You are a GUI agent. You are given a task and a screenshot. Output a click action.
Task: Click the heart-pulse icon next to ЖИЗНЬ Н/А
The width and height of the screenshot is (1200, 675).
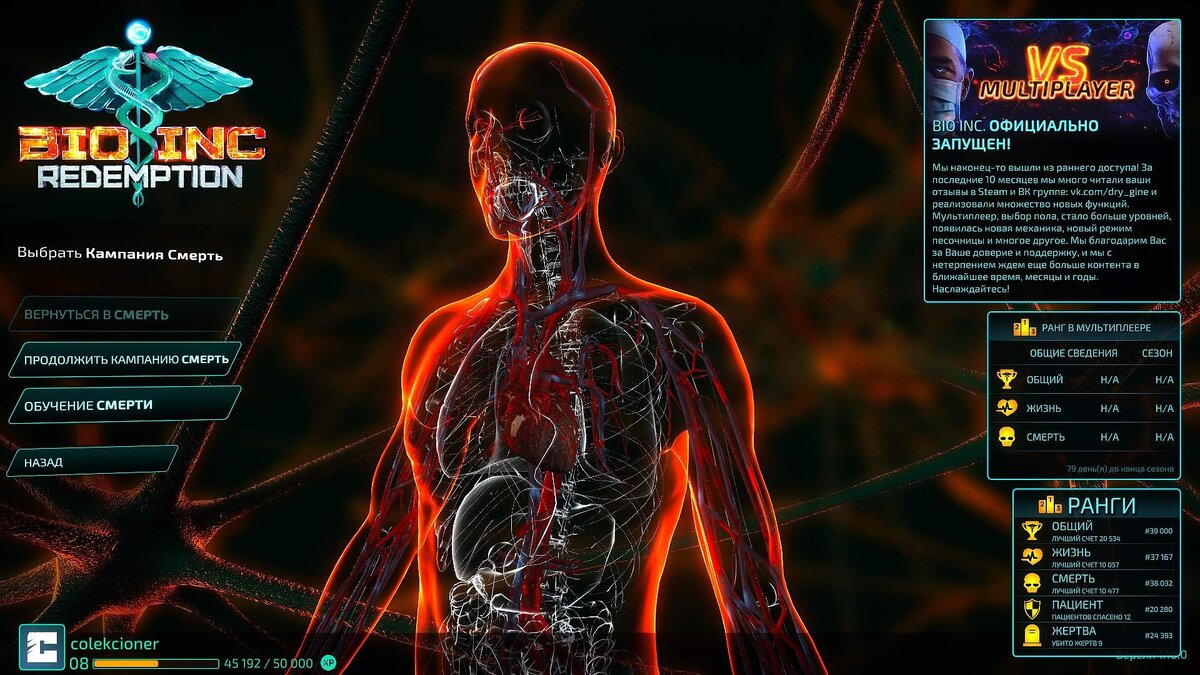pyautogui.click(x=1008, y=408)
